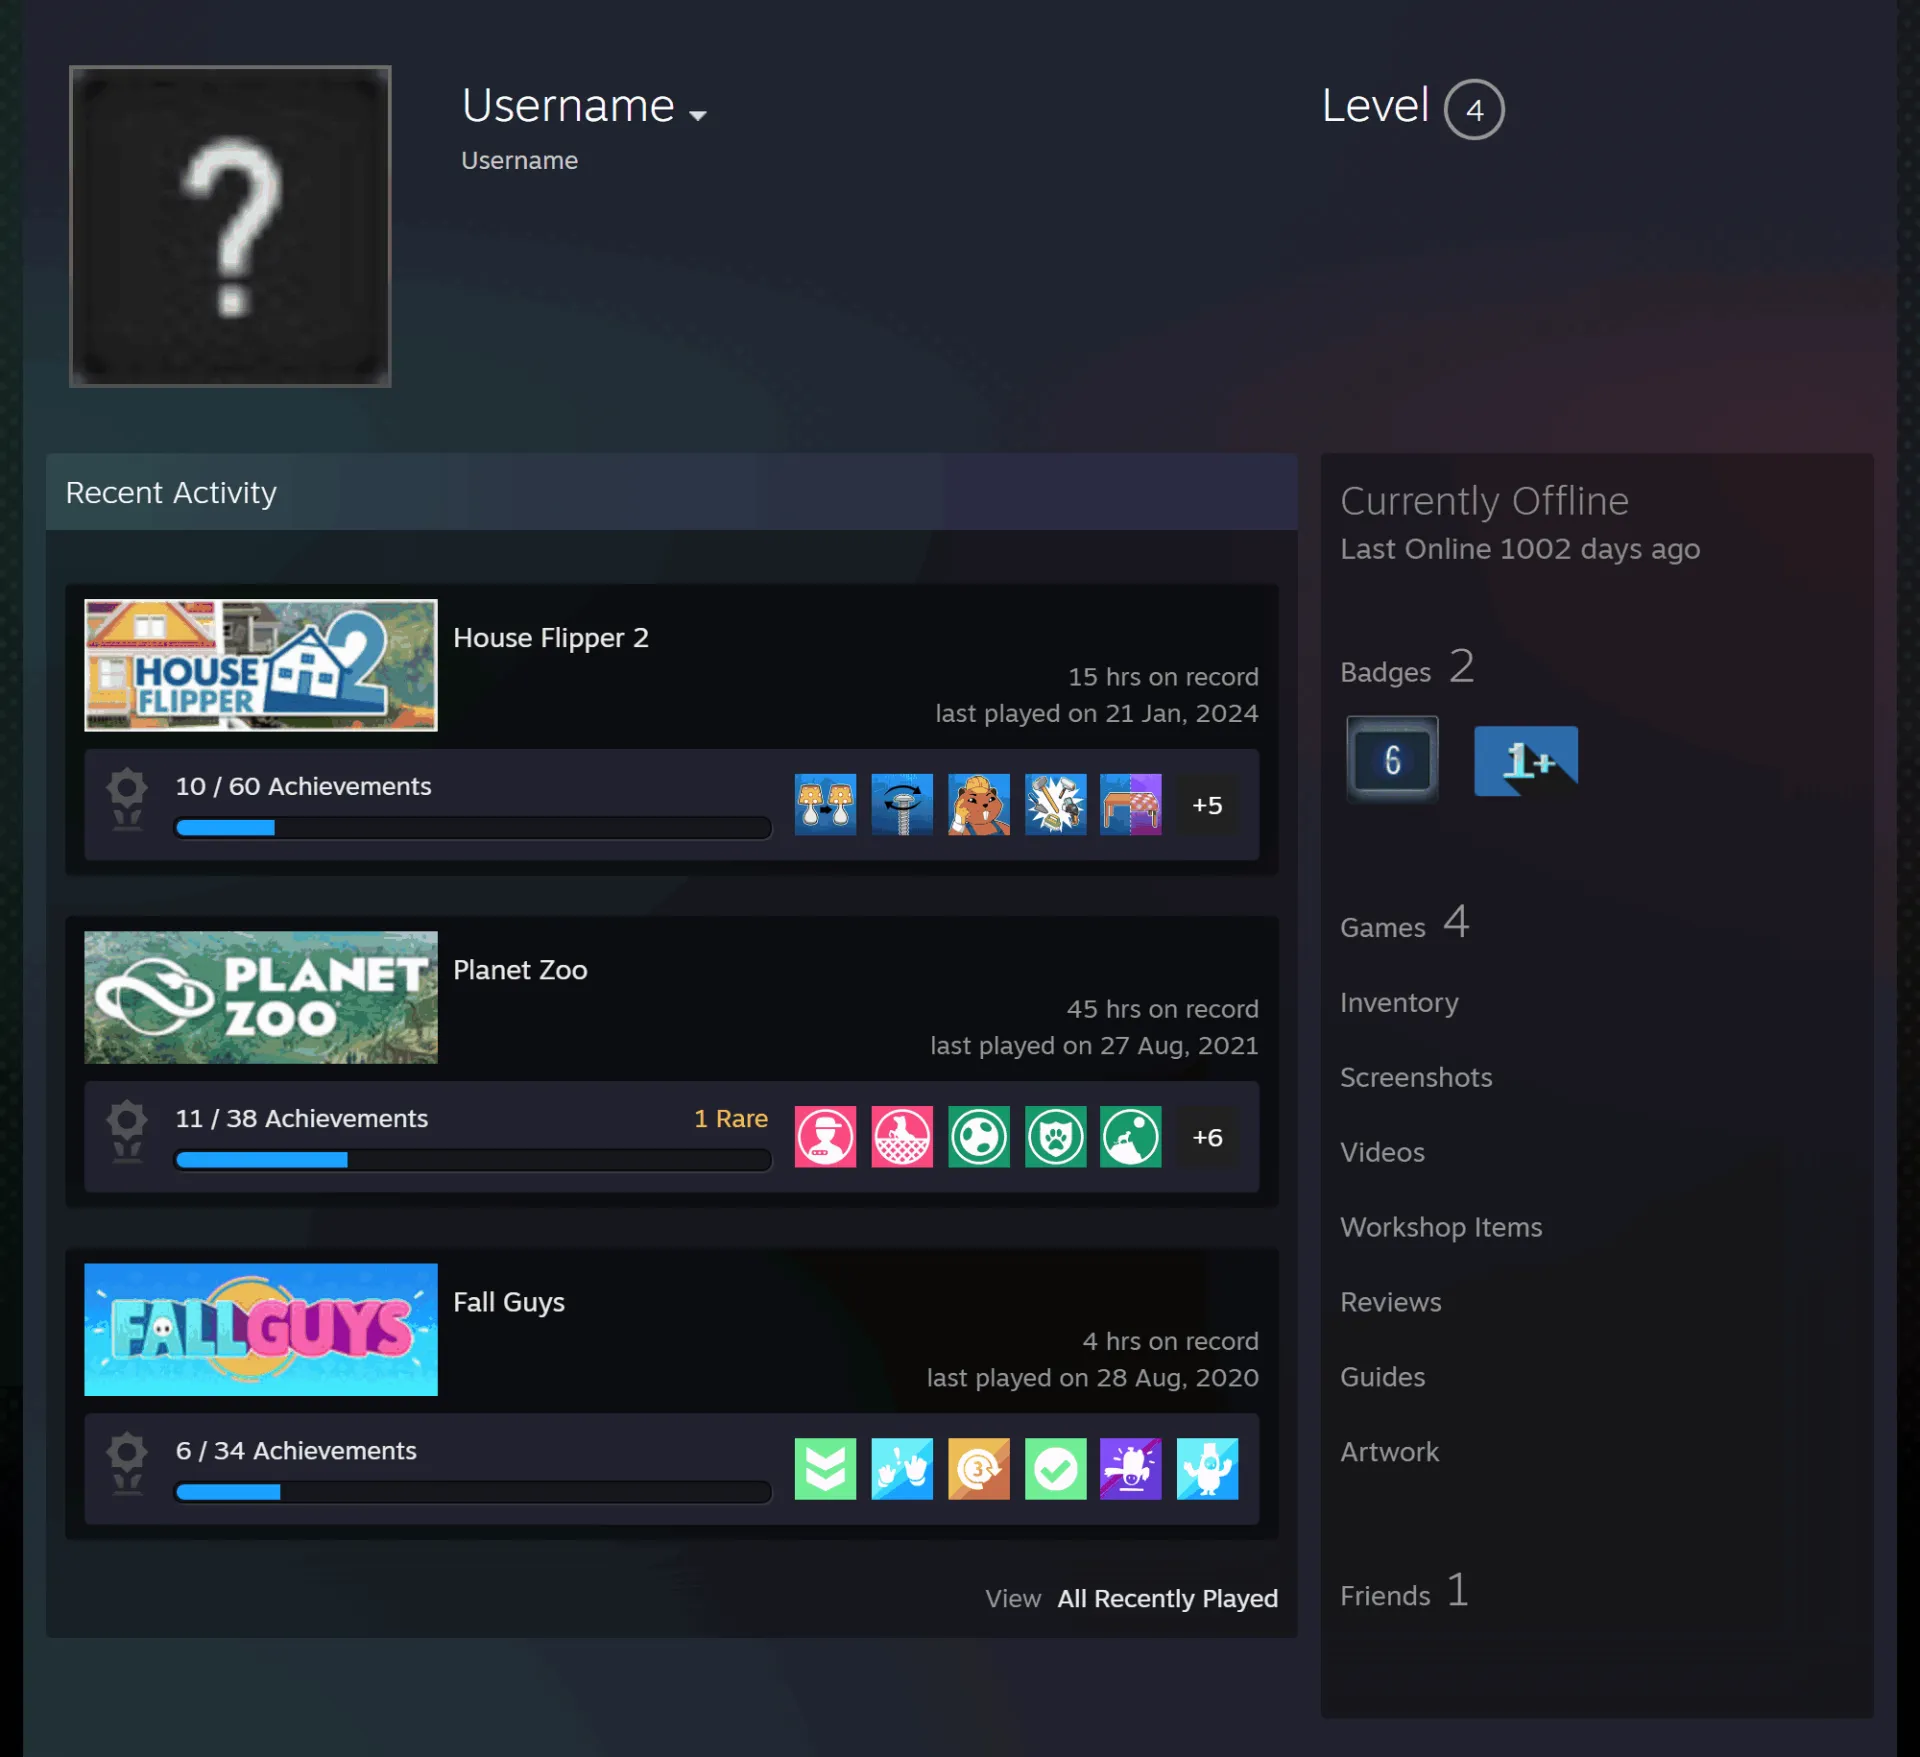
Task: Click the House Flipper 2 title link
Action: (551, 638)
